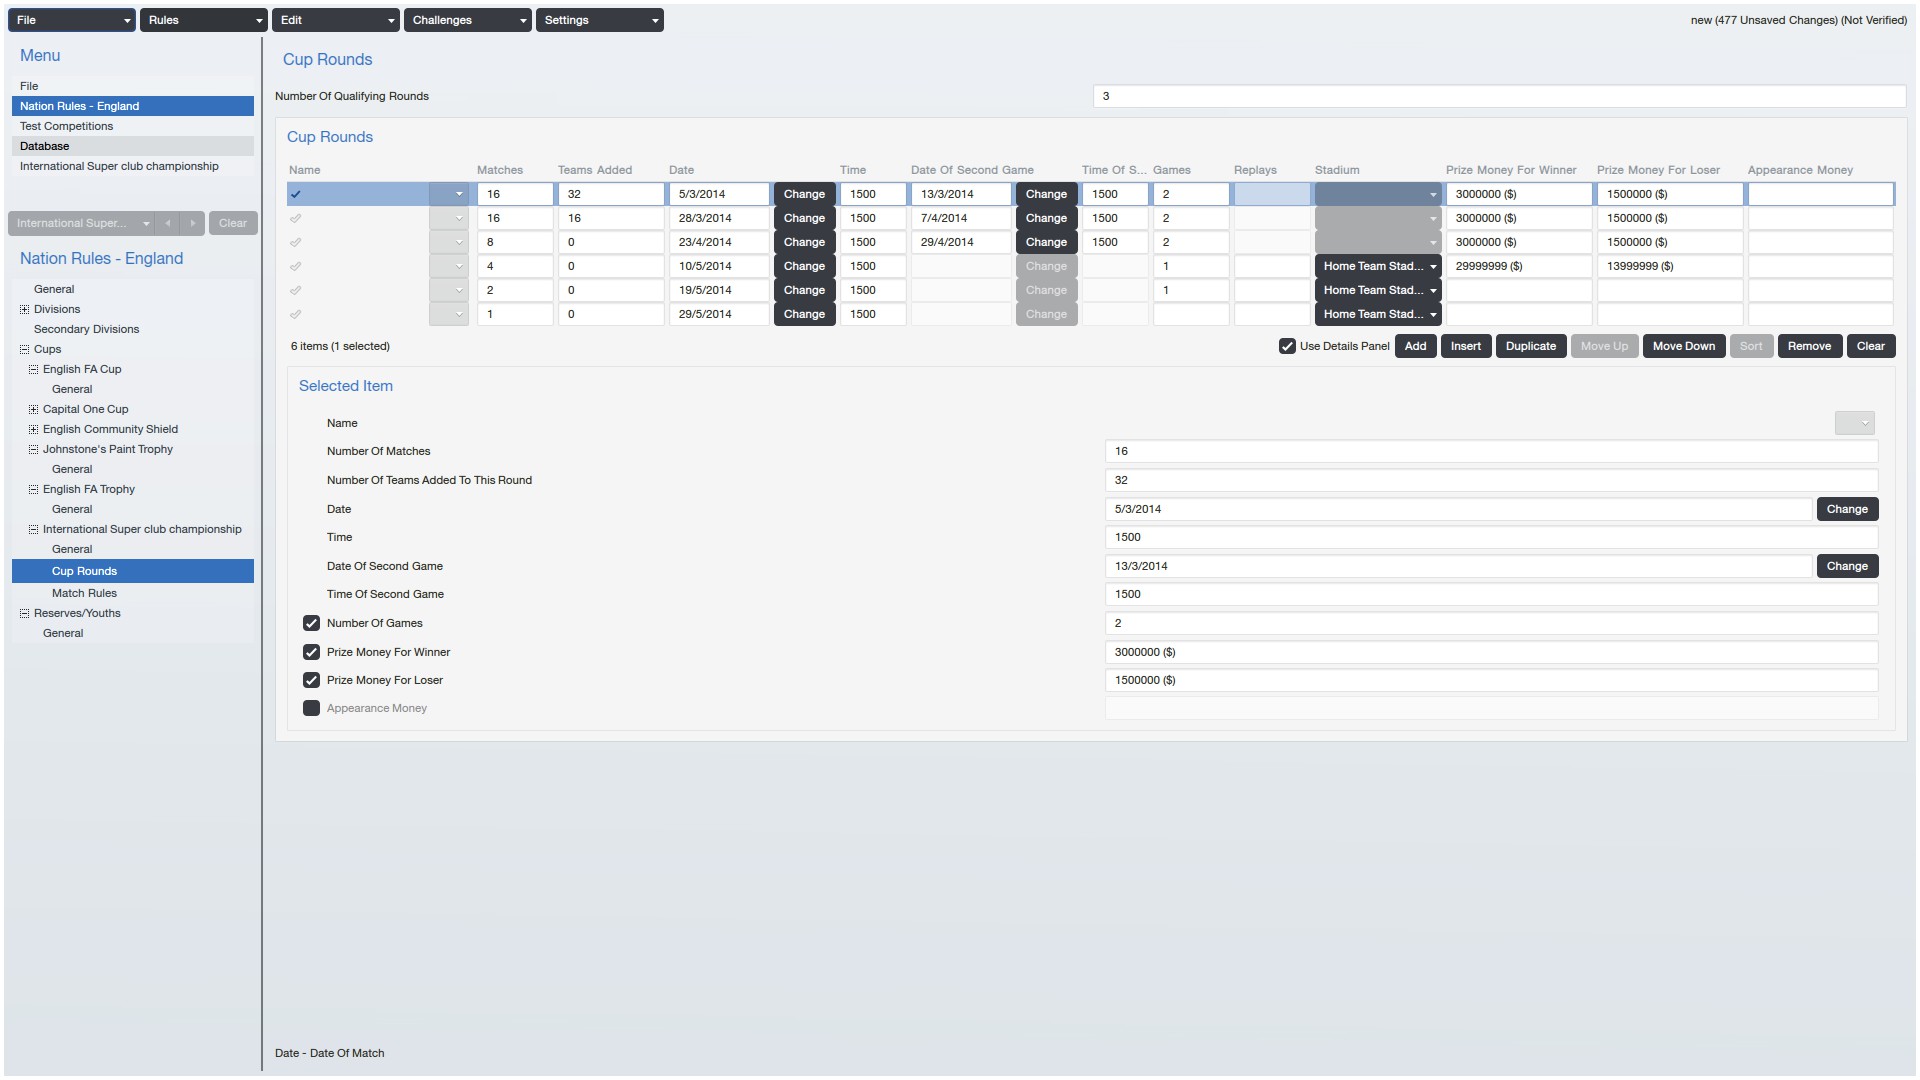This screenshot has width=1920, height=1080.
Task: Click next arrow beside International Super selector
Action: [193, 223]
